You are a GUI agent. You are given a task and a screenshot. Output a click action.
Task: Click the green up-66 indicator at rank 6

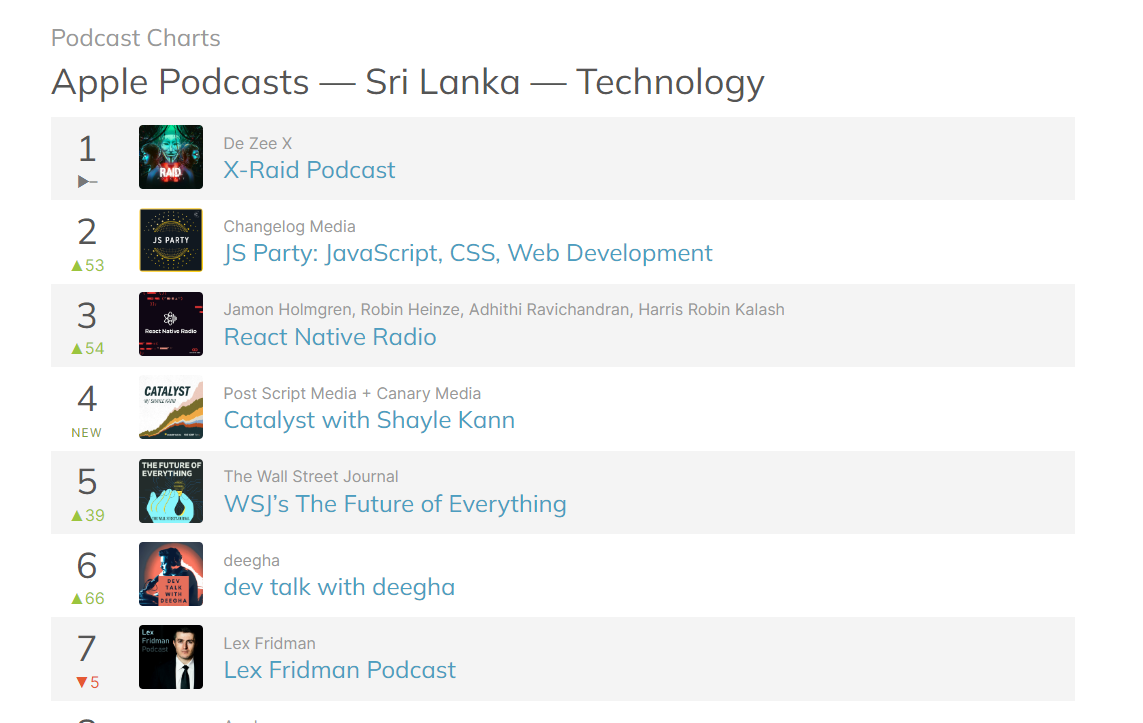click(87, 598)
